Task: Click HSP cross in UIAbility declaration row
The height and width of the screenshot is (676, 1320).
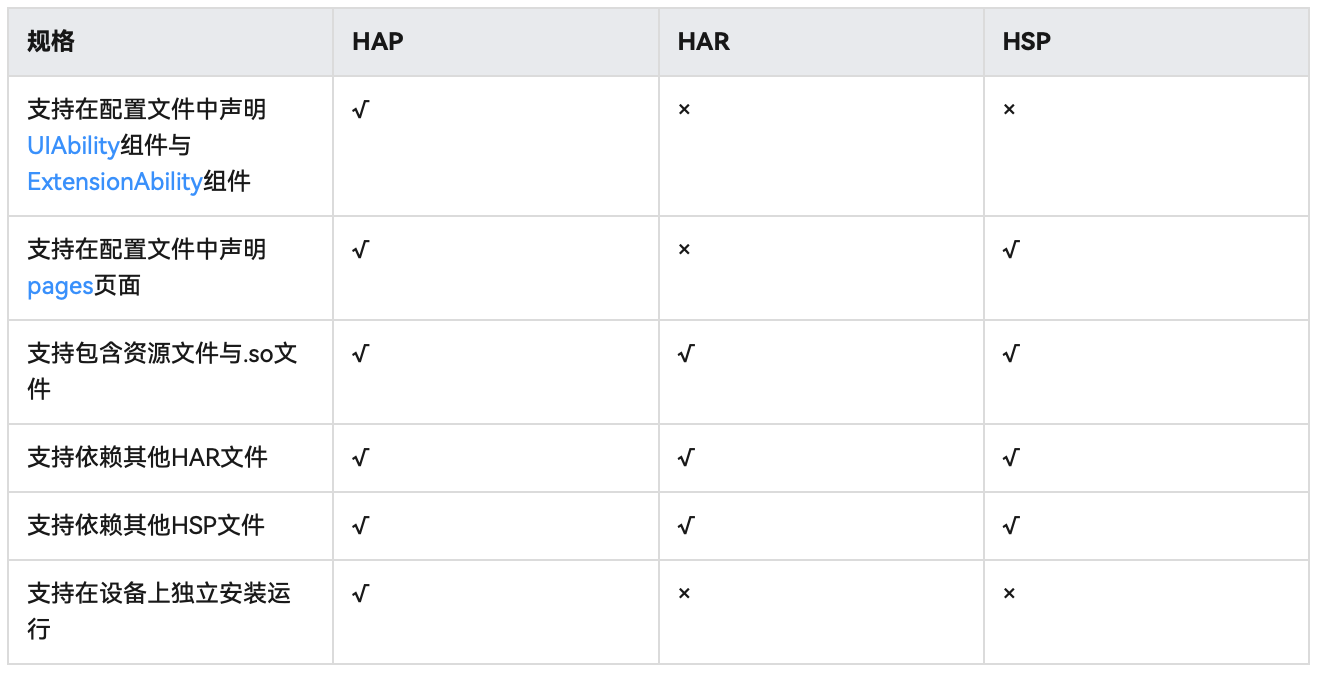Action: click(x=1010, y=109)
